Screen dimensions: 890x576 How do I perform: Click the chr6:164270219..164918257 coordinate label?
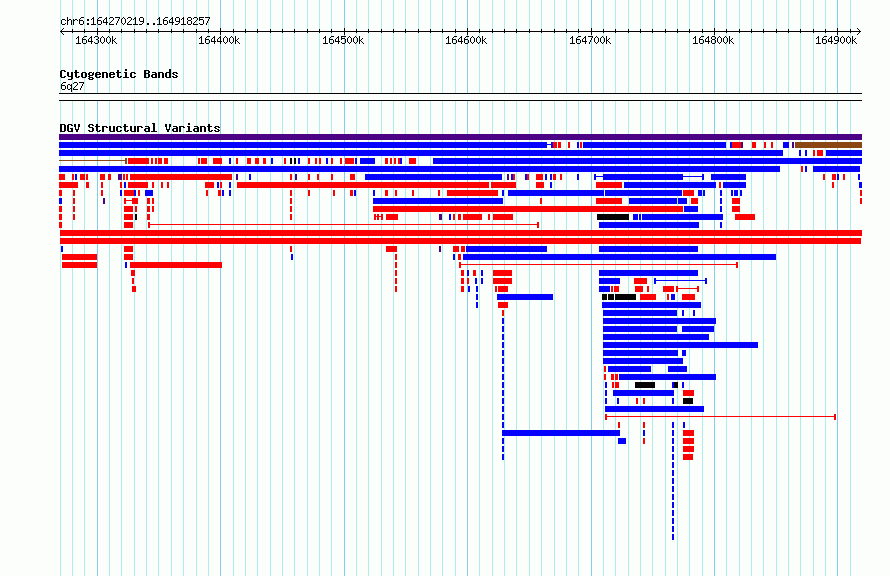click(x=135, y=21)
